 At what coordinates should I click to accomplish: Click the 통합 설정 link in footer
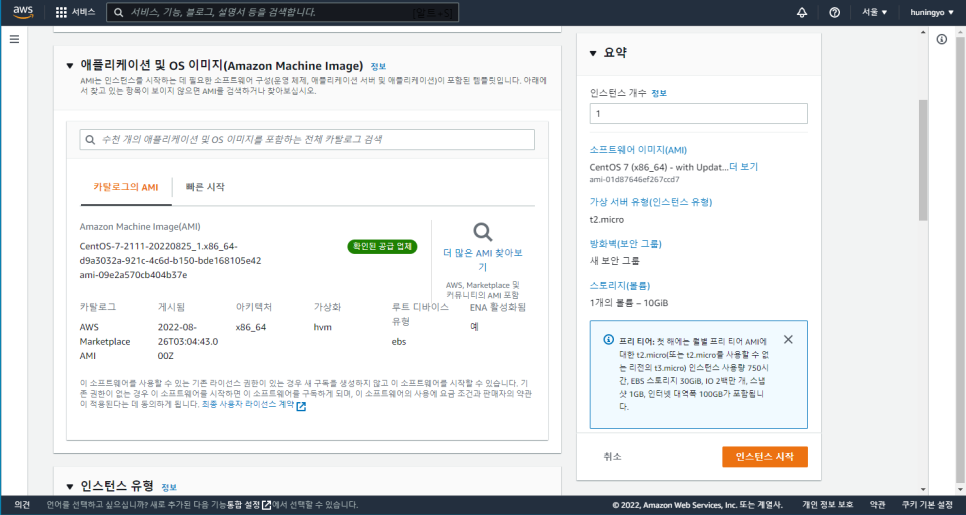tap(243, 505)
